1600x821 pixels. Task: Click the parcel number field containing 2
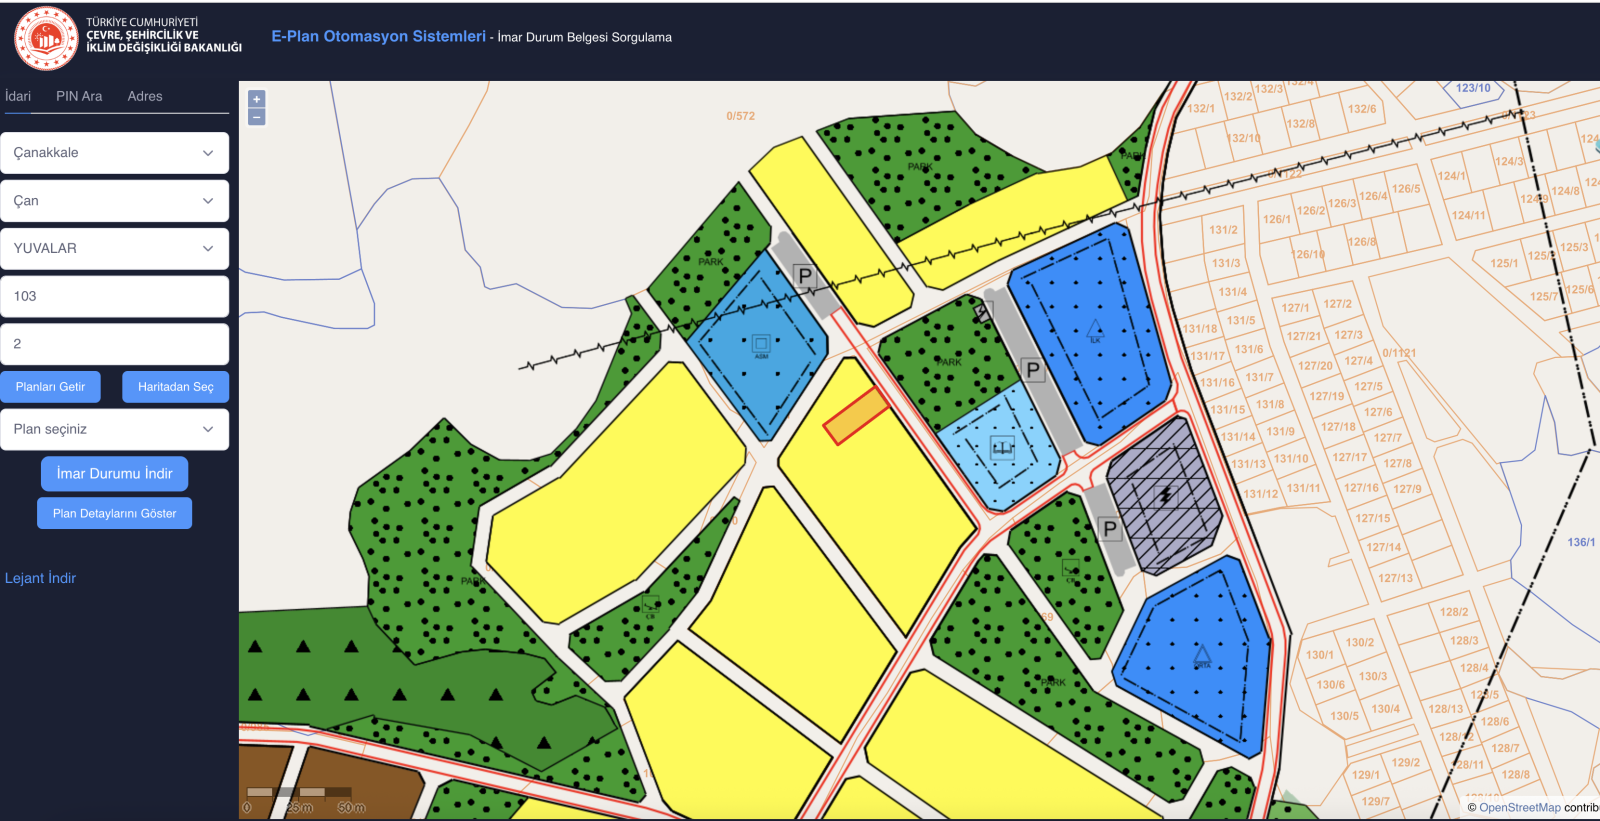tap(114, 344)
